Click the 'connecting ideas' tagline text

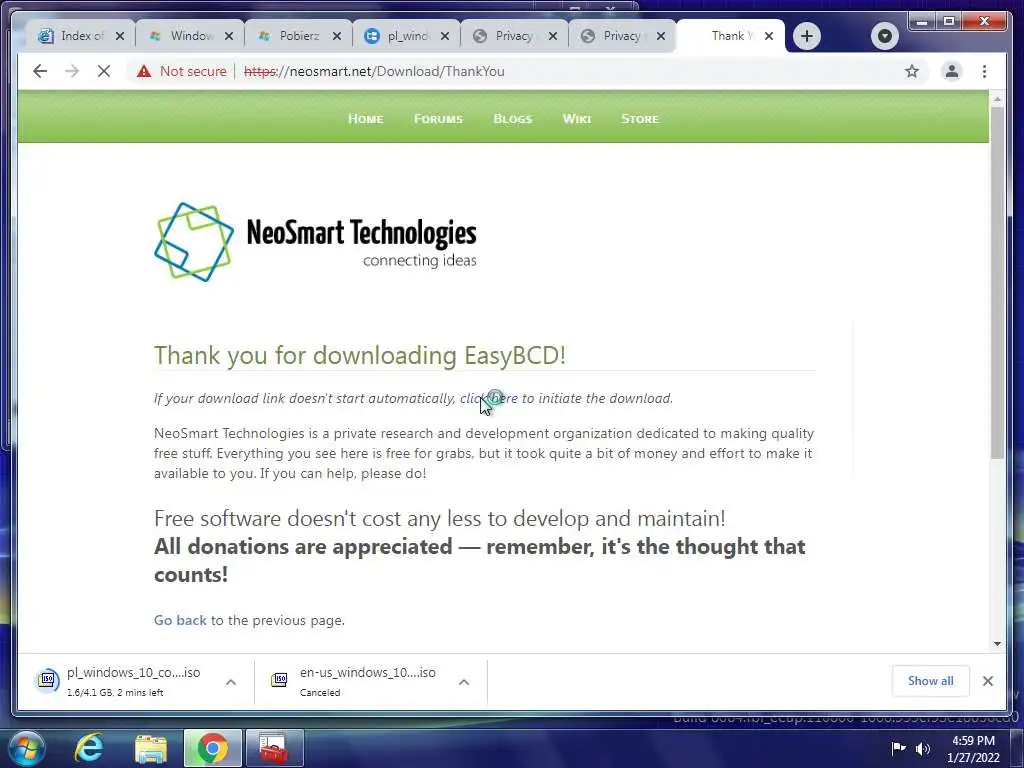point(420,261)
